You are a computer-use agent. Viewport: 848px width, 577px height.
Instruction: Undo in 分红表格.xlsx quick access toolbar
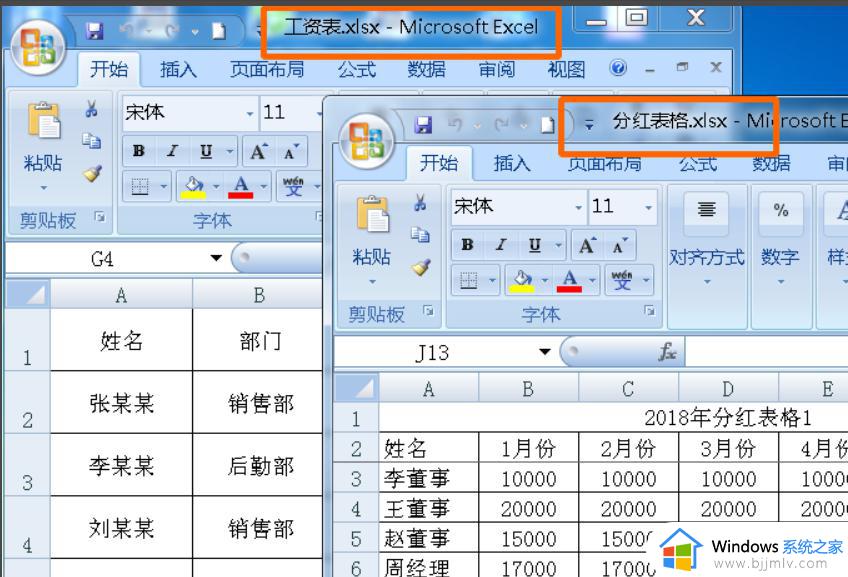455,125
